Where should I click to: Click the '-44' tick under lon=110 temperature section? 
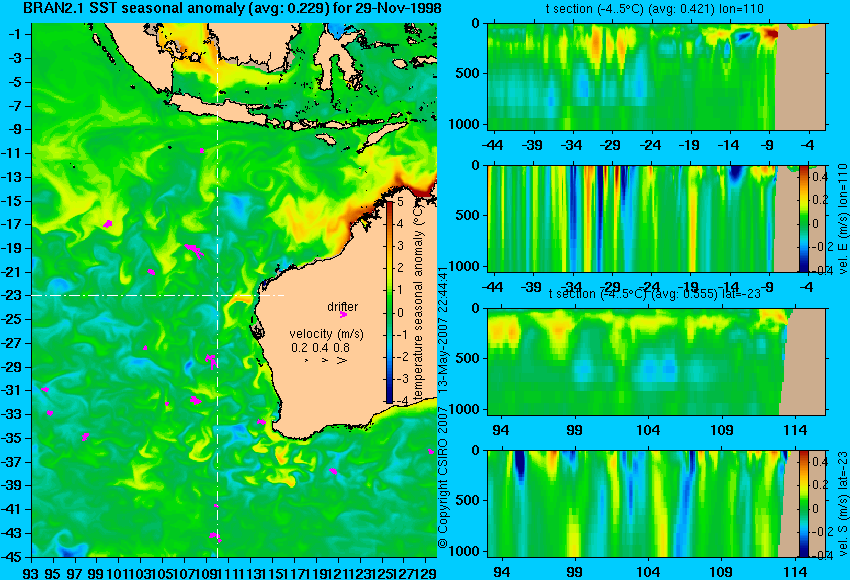coord(493,145)
